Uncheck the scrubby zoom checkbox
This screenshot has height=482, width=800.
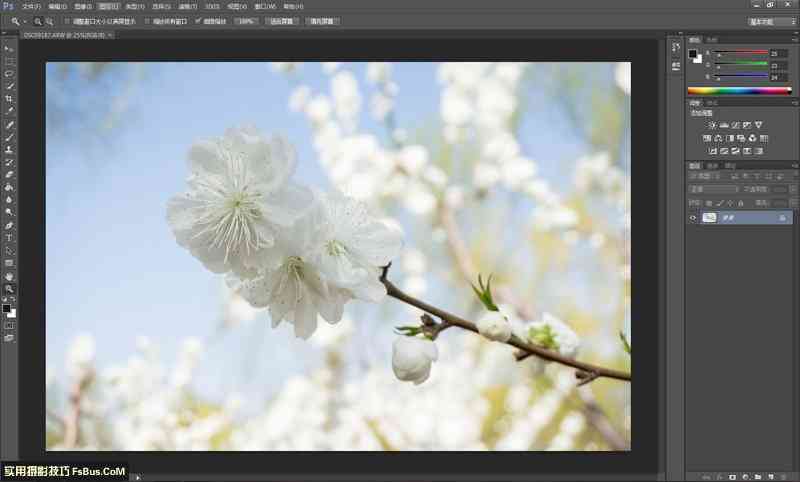[x=198, y=20]
